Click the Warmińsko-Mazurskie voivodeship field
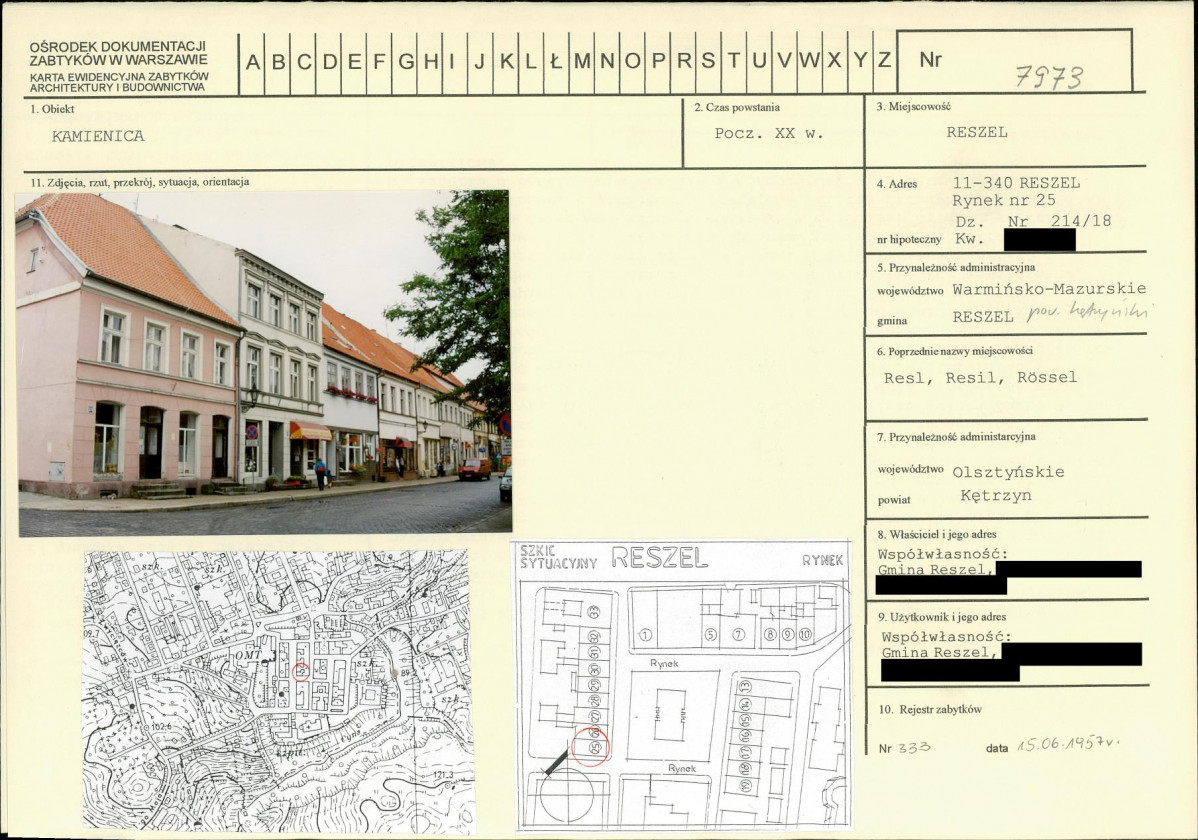This screenshot has height=840, width=1198. click(x=1049, y=289)
